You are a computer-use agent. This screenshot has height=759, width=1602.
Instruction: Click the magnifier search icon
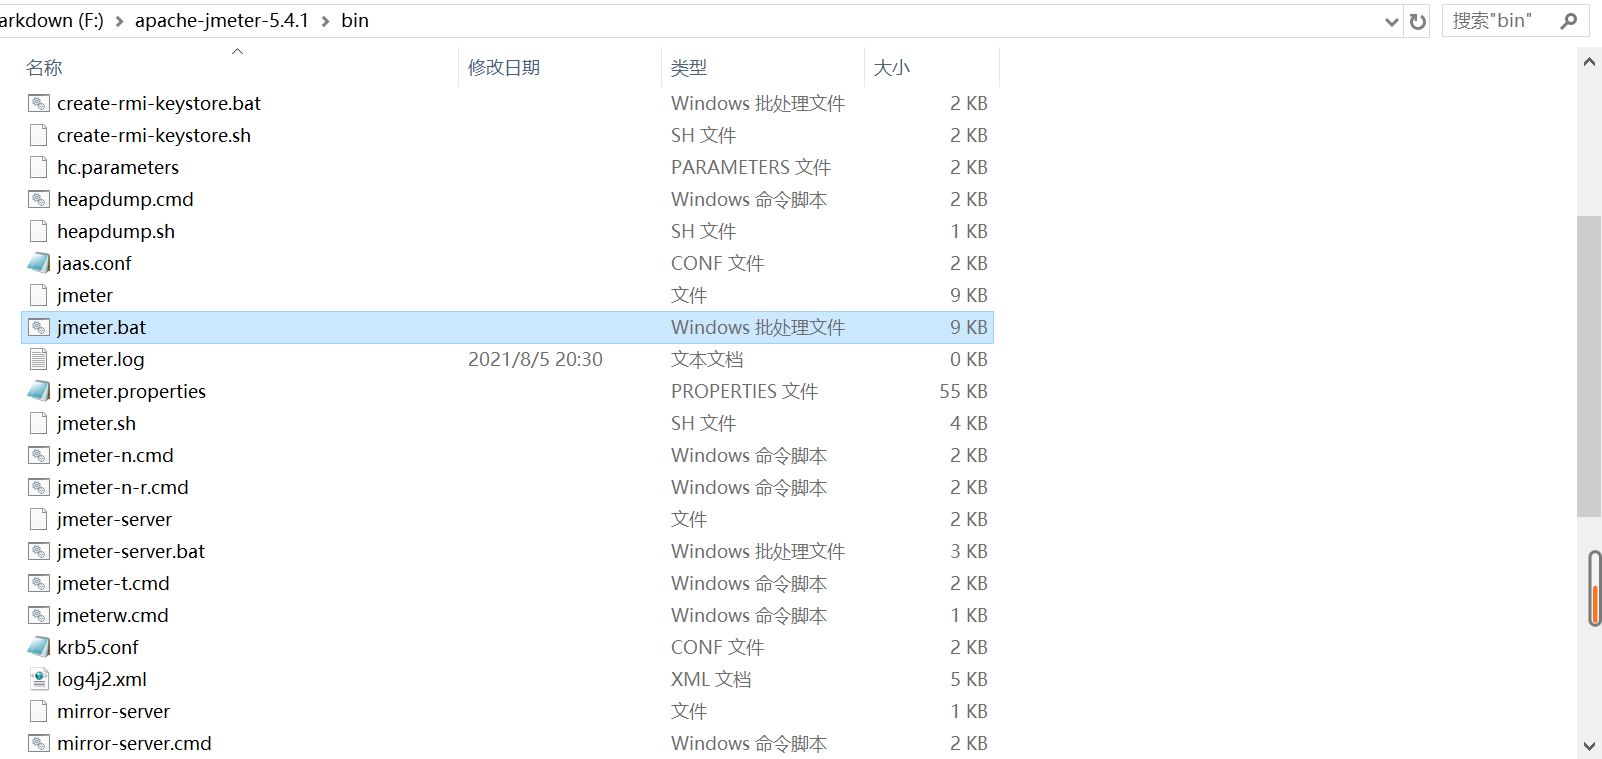(1569, 21)
